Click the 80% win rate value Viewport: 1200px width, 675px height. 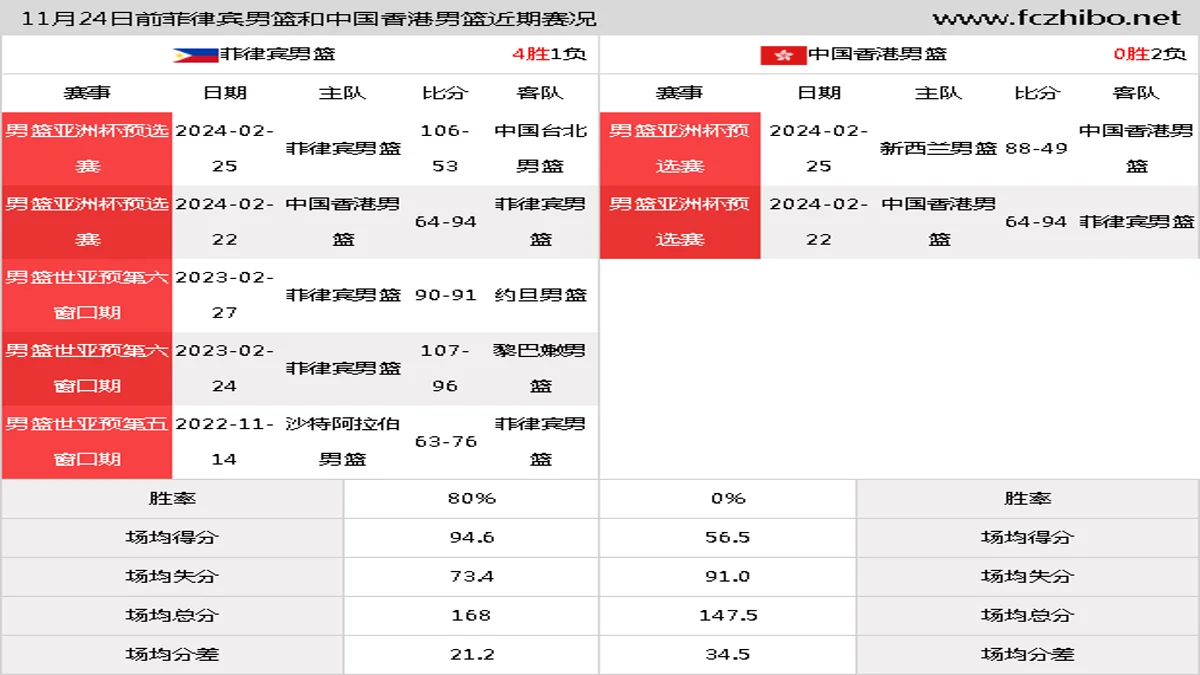(x=471, y=498)
